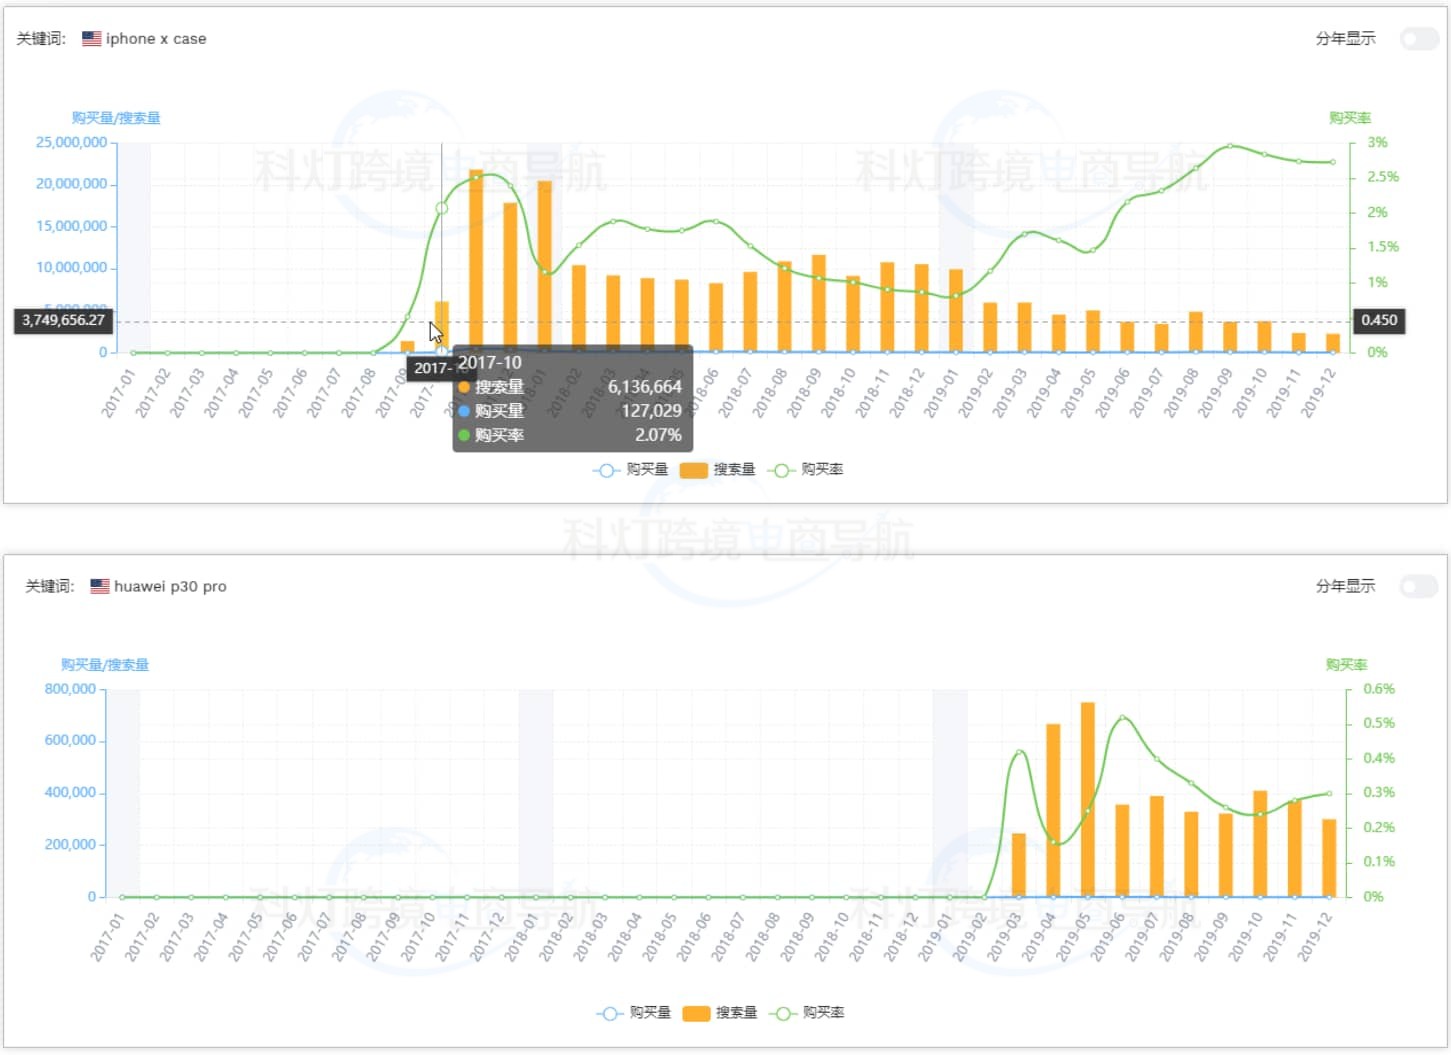Click orange 搜索量 swatch in iphone chart legend
The height and width of the screenshot is (1055, 1451).
pyautogui.click(x=693, y=470)
